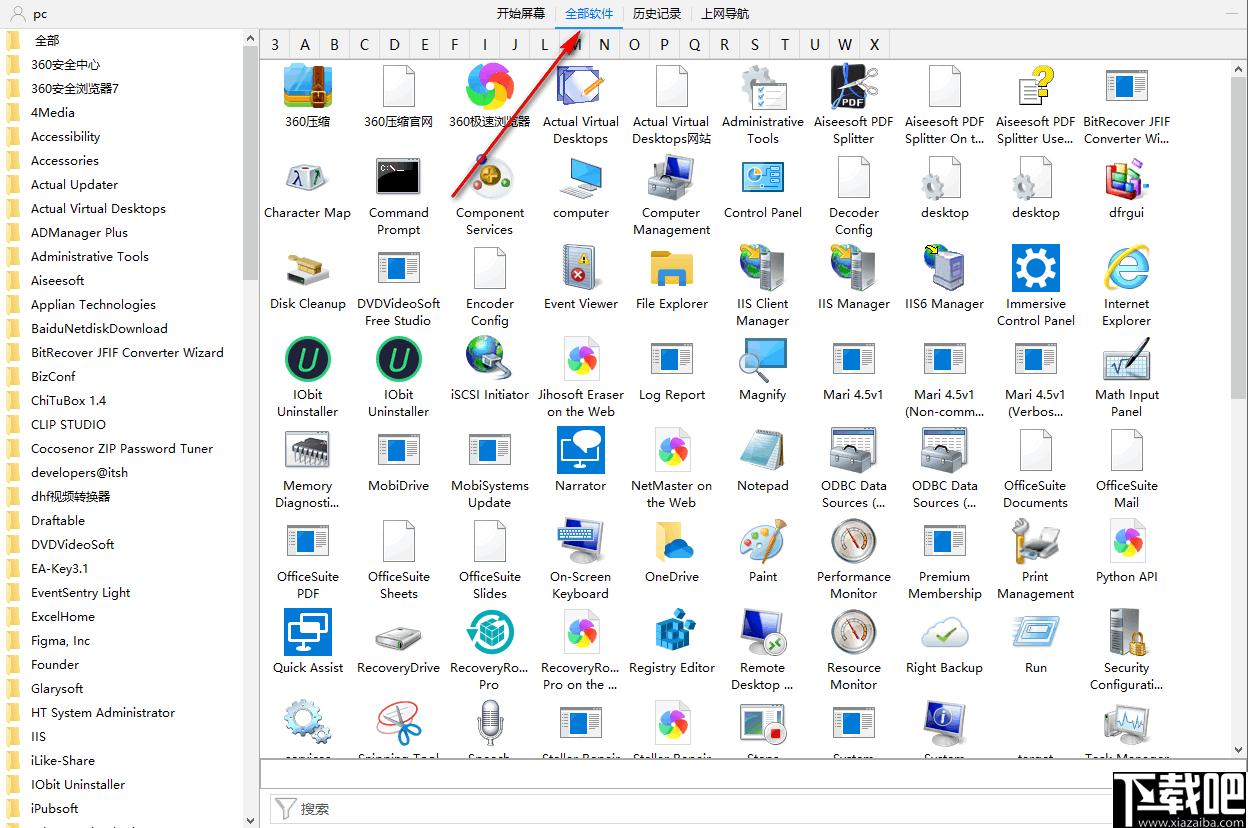The height and width of the screenshot is (828, 1248).
Task: Open Control Panel icon
Action: pos(763,177)
